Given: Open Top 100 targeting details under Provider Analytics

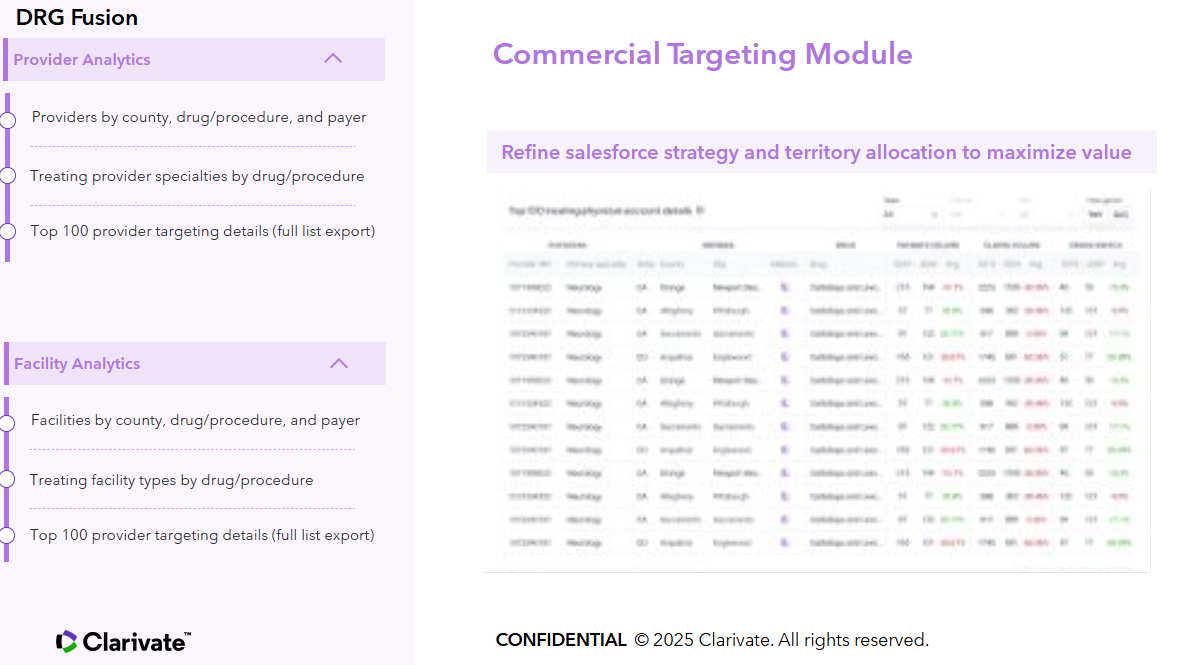Looking at the screenshot, I should coord(202,231).
